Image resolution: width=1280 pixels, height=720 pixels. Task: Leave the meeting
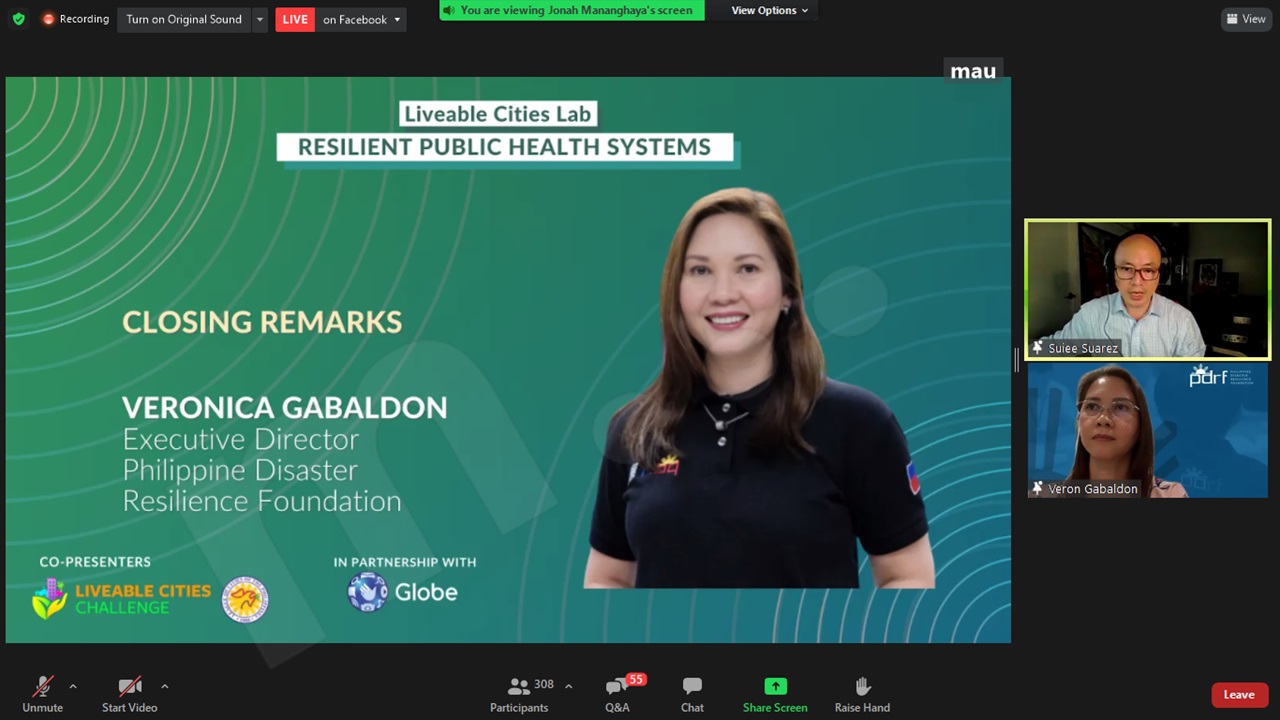(1239, 695)
